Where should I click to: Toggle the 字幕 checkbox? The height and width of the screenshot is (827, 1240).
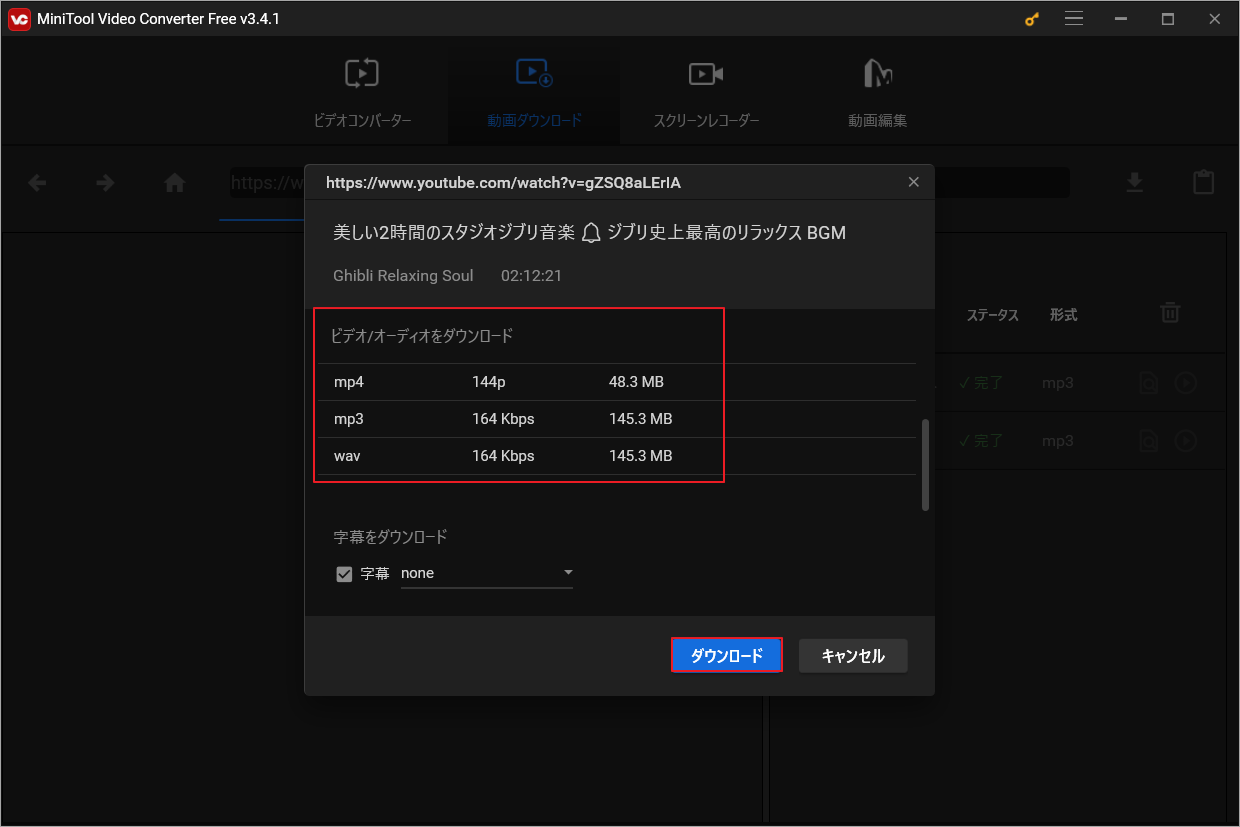click(x=344, y=574)
